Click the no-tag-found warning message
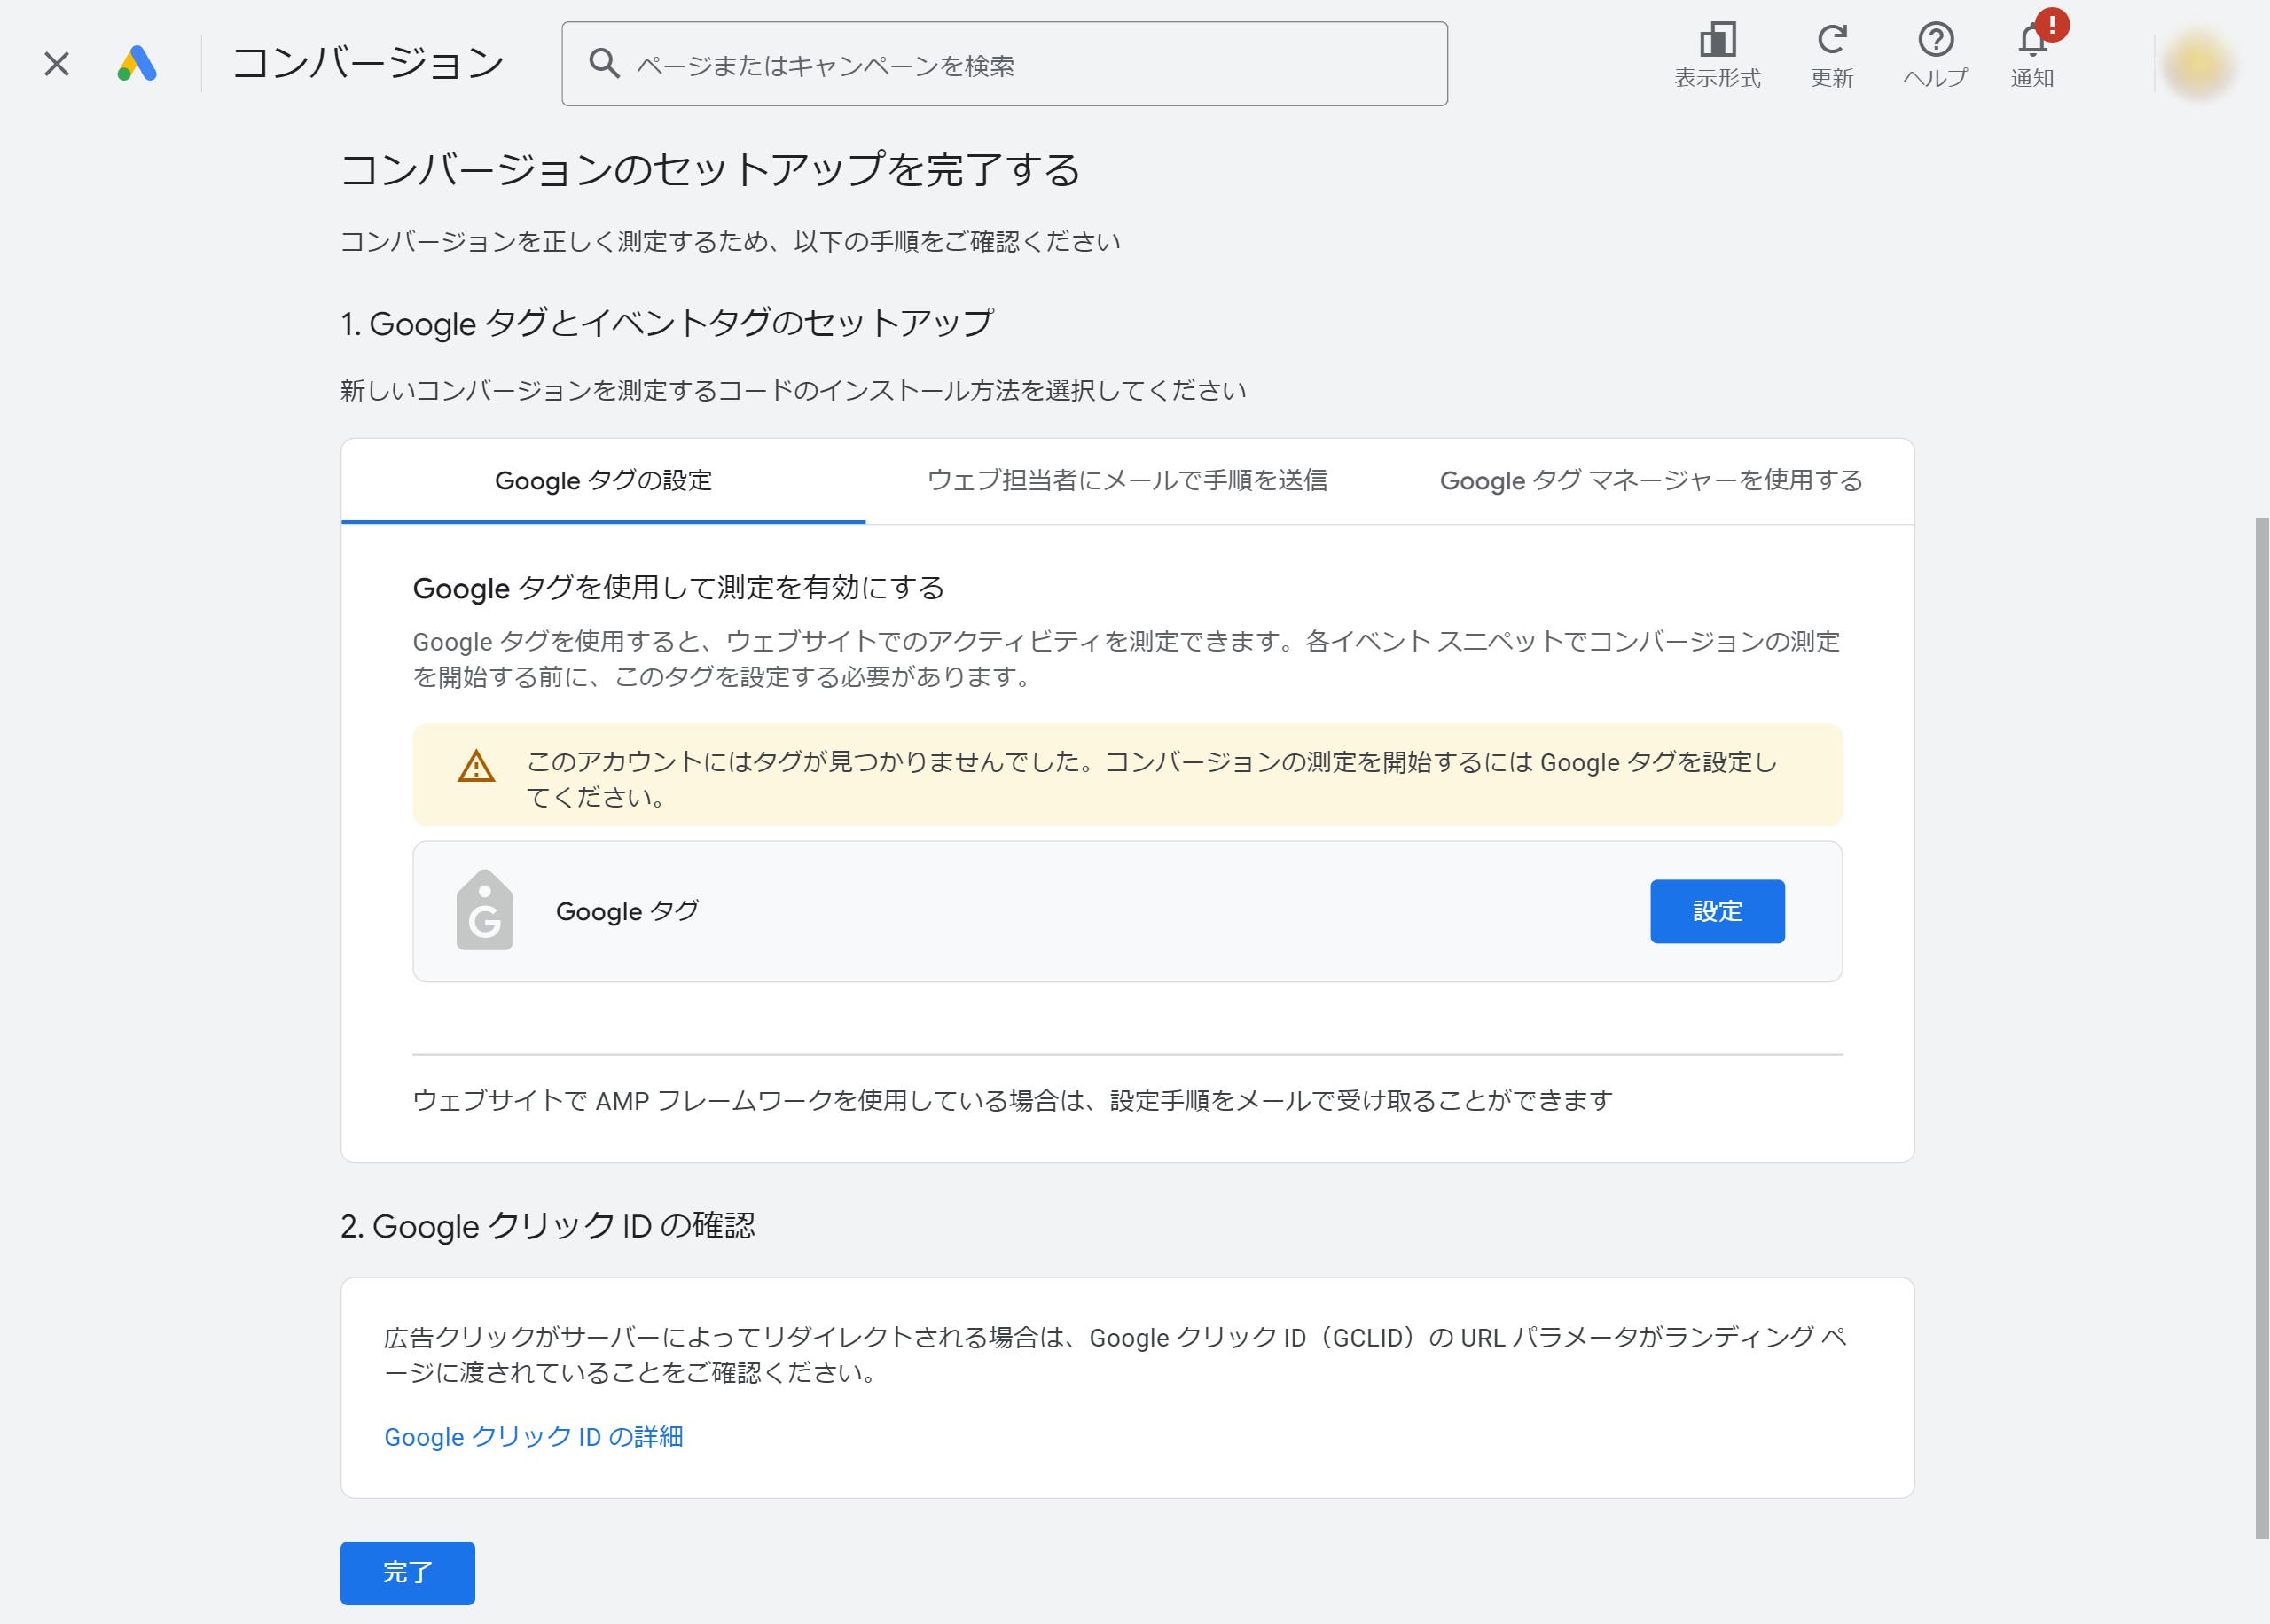This screenshot has width=2270, height=1624. 1151,779
